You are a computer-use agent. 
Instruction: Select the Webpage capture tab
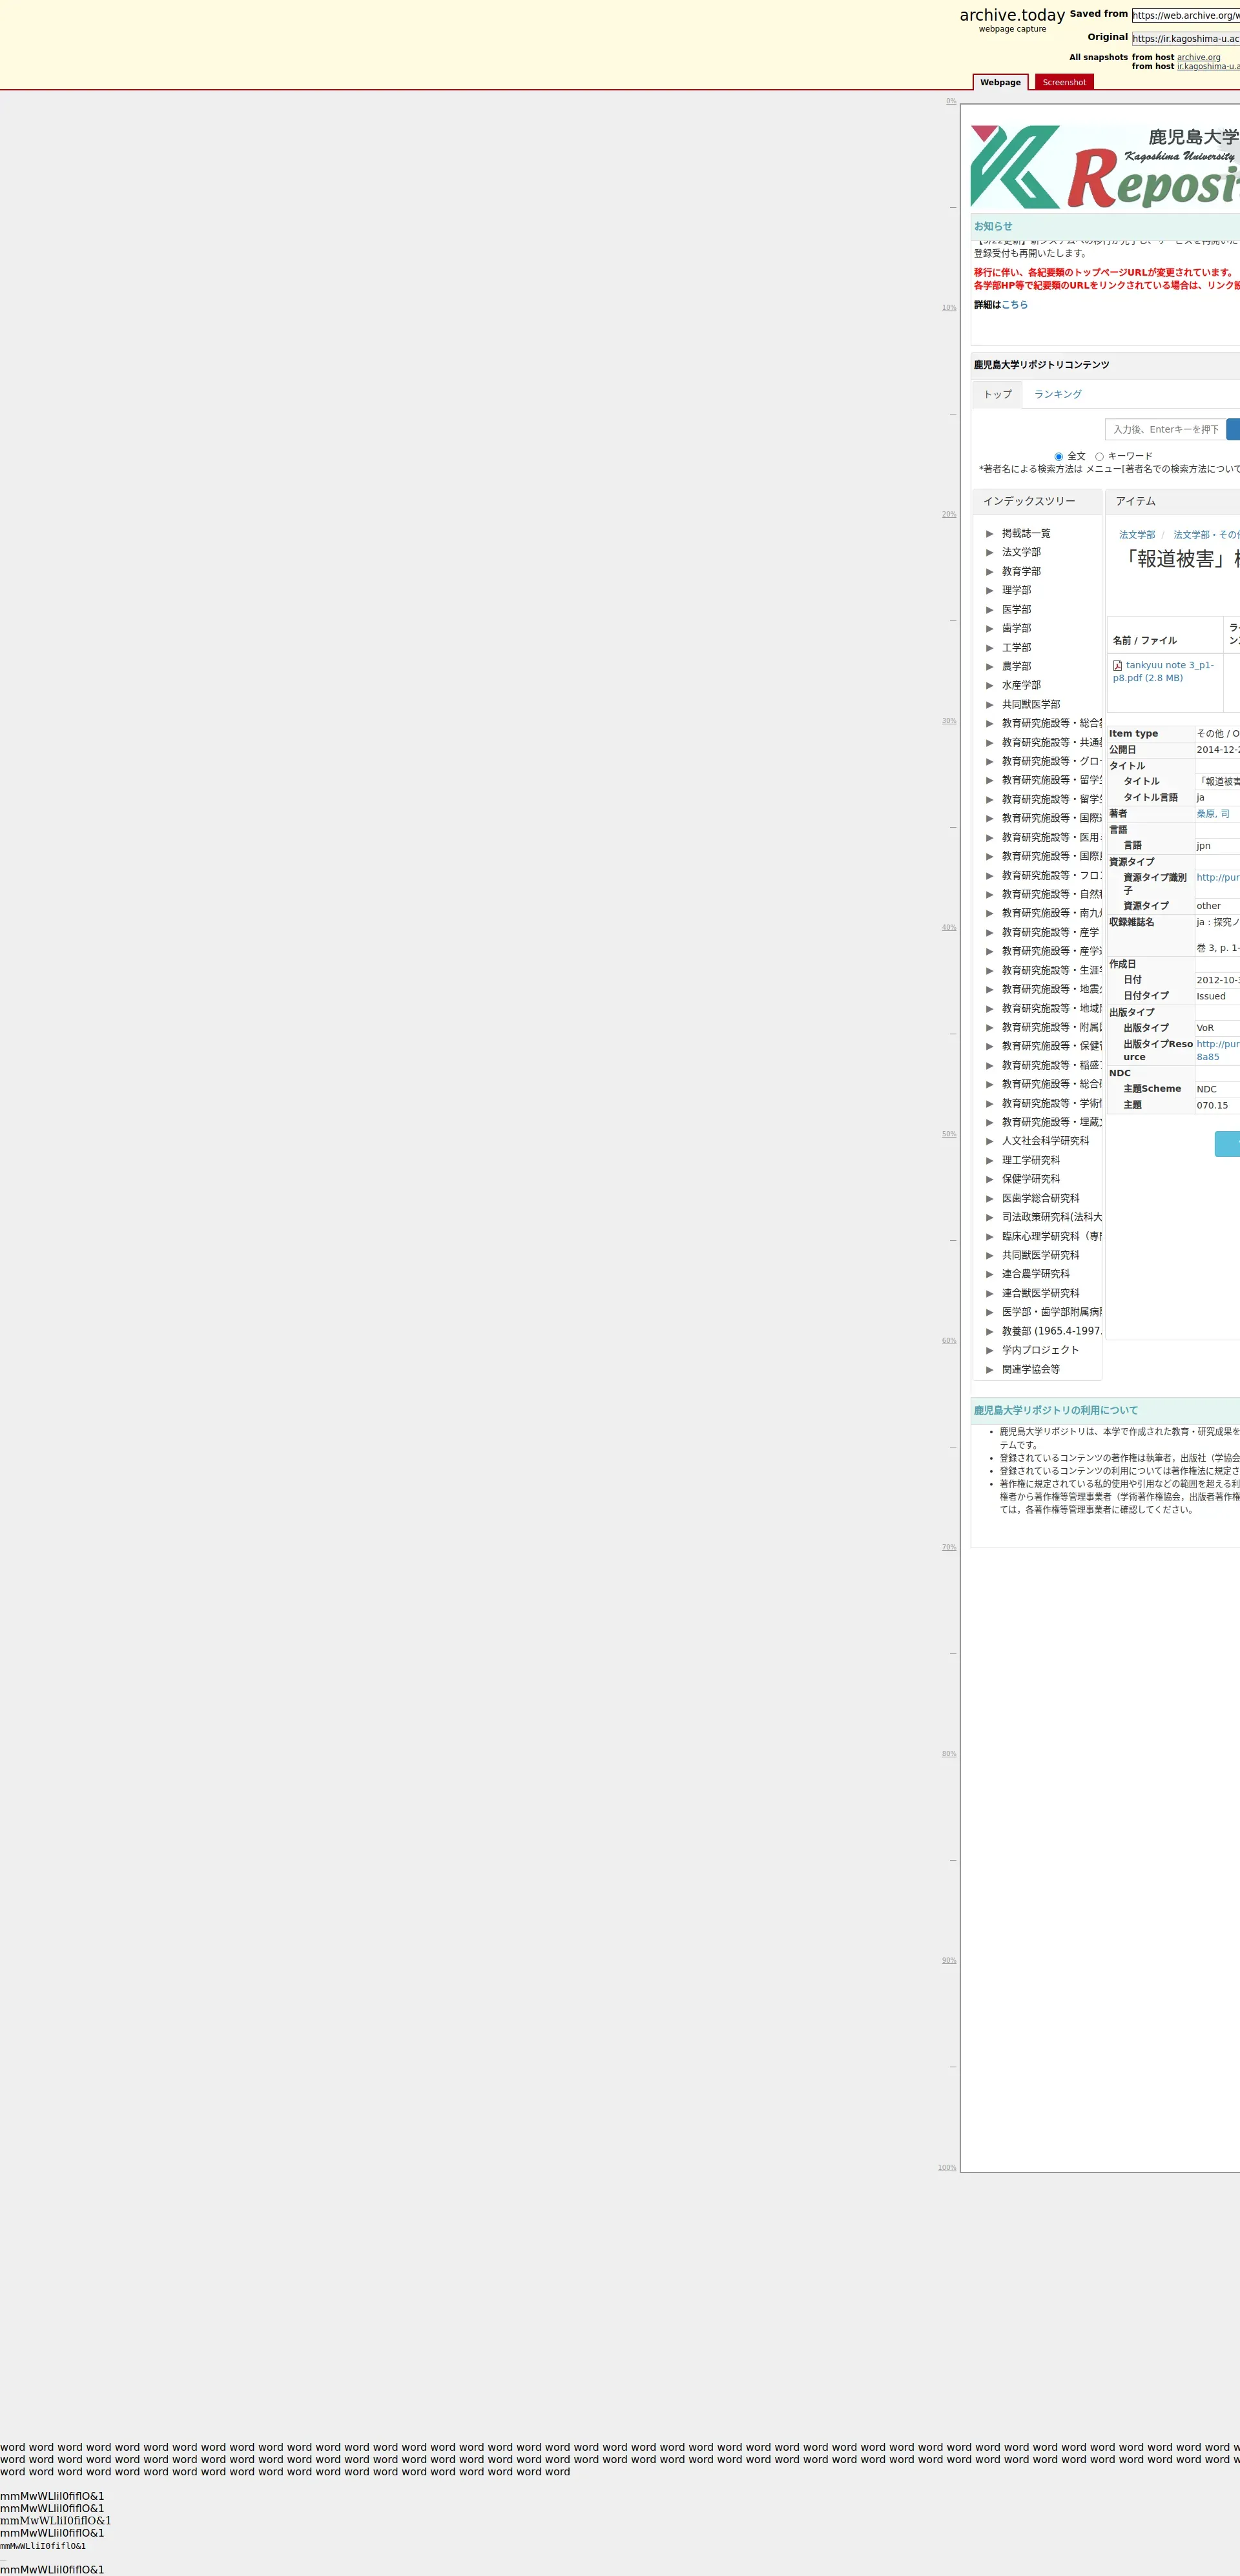(1000, 82)
